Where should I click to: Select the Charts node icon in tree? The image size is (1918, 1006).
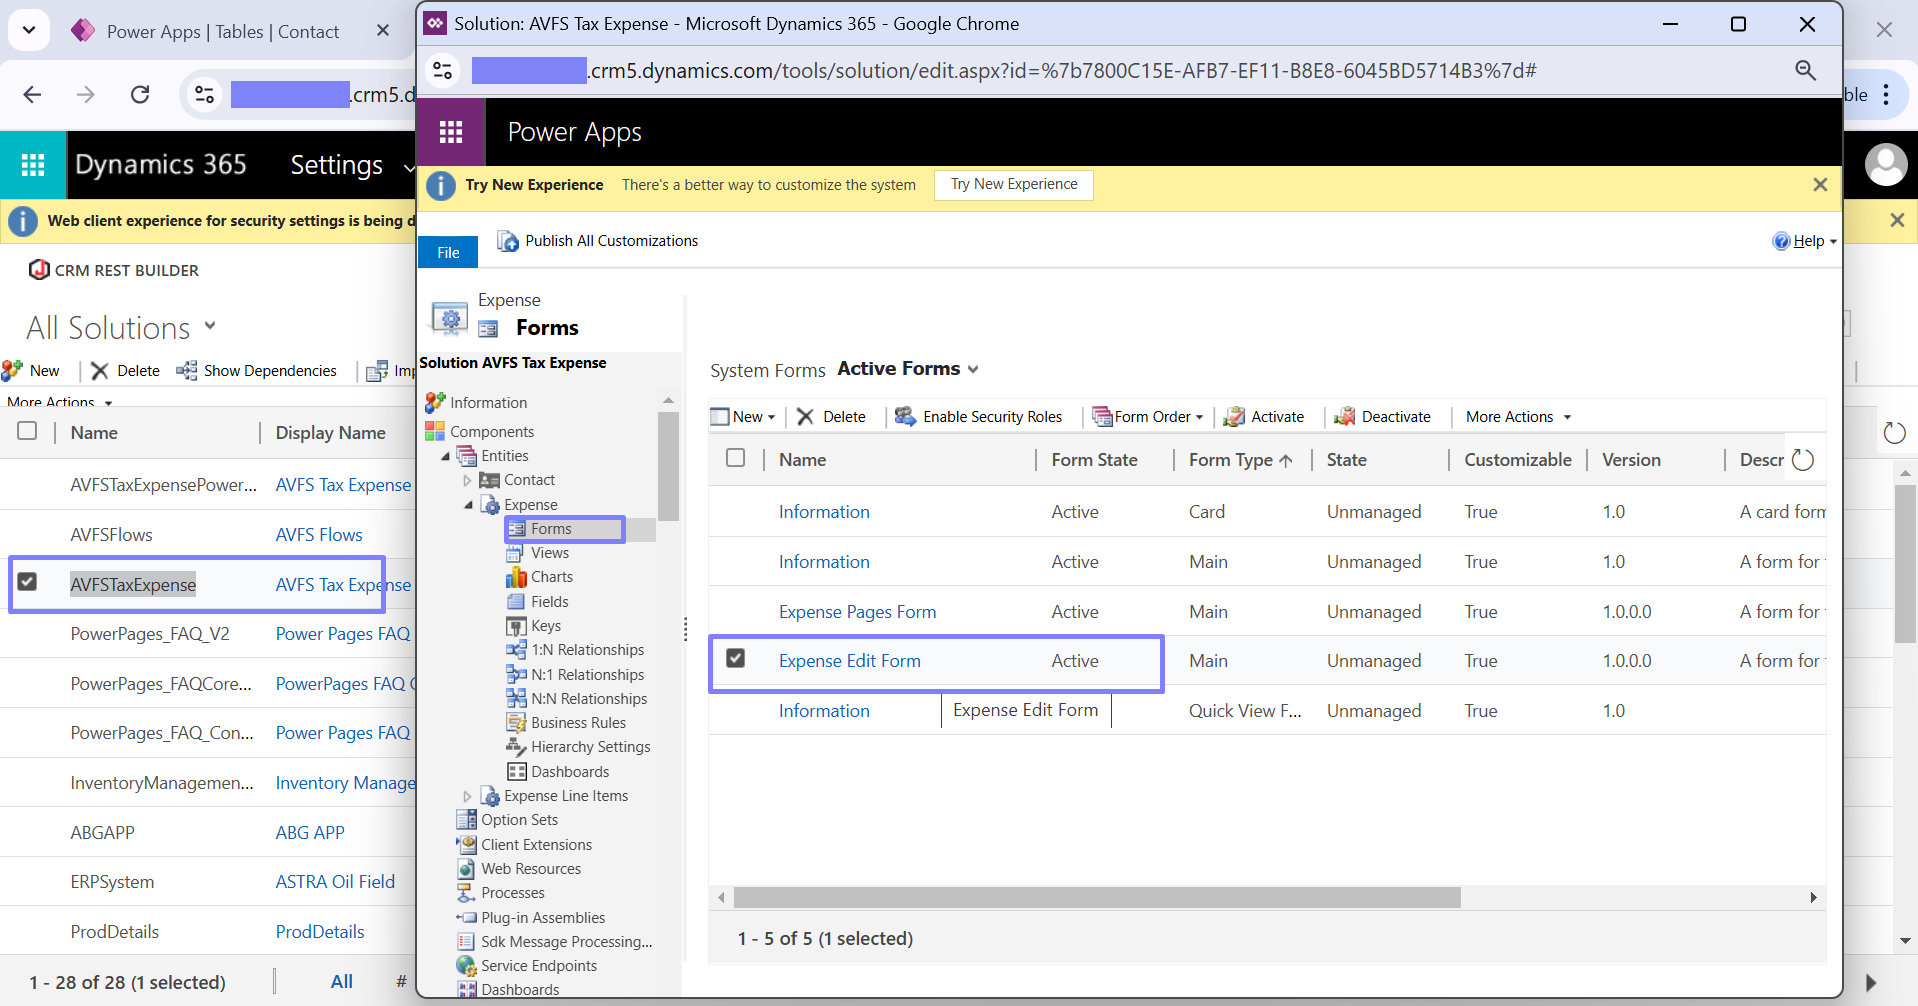pyautogui.click(x=516, y=577)
